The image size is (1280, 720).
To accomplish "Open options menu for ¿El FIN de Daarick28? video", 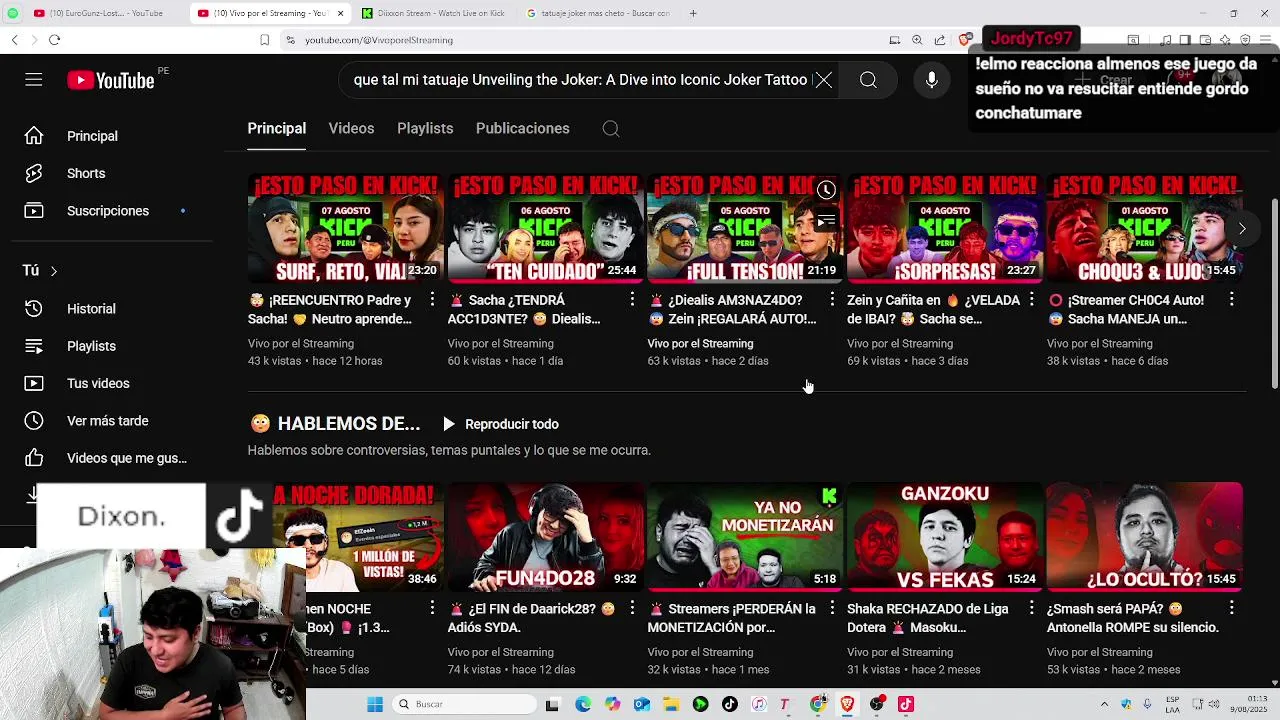I will pos(632,608).
